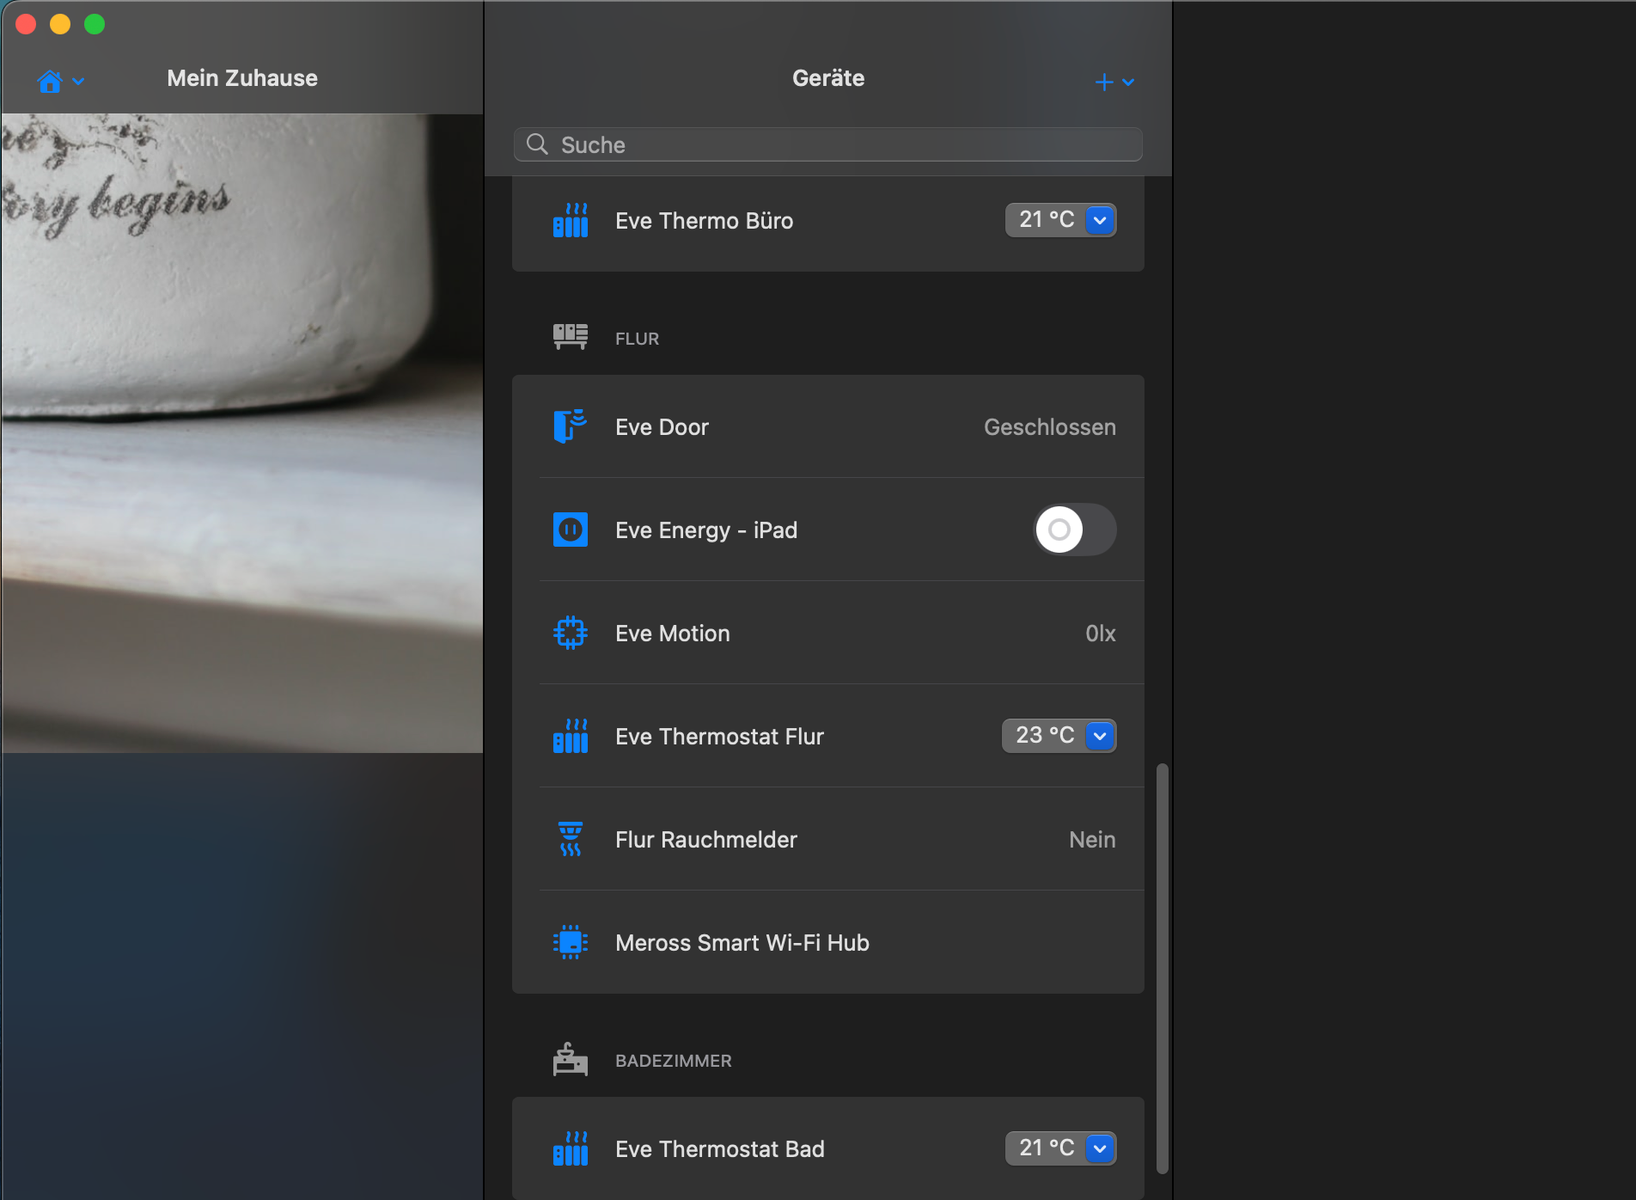Click the Meross Smart Wi-Fi Hub icon

pyautogui.click(x=570, y=942)
